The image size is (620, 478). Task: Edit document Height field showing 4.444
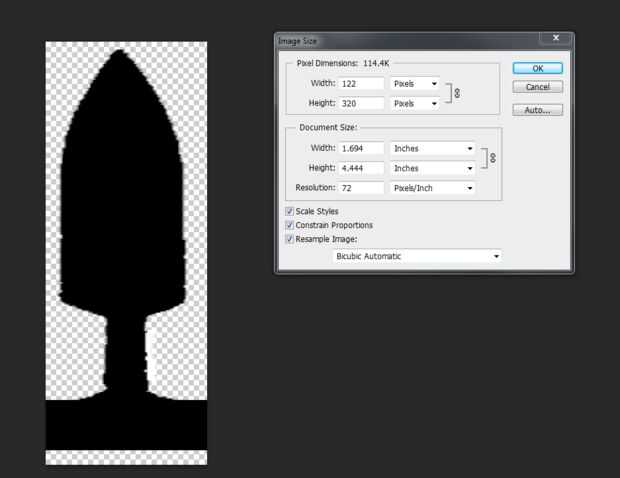361,168
